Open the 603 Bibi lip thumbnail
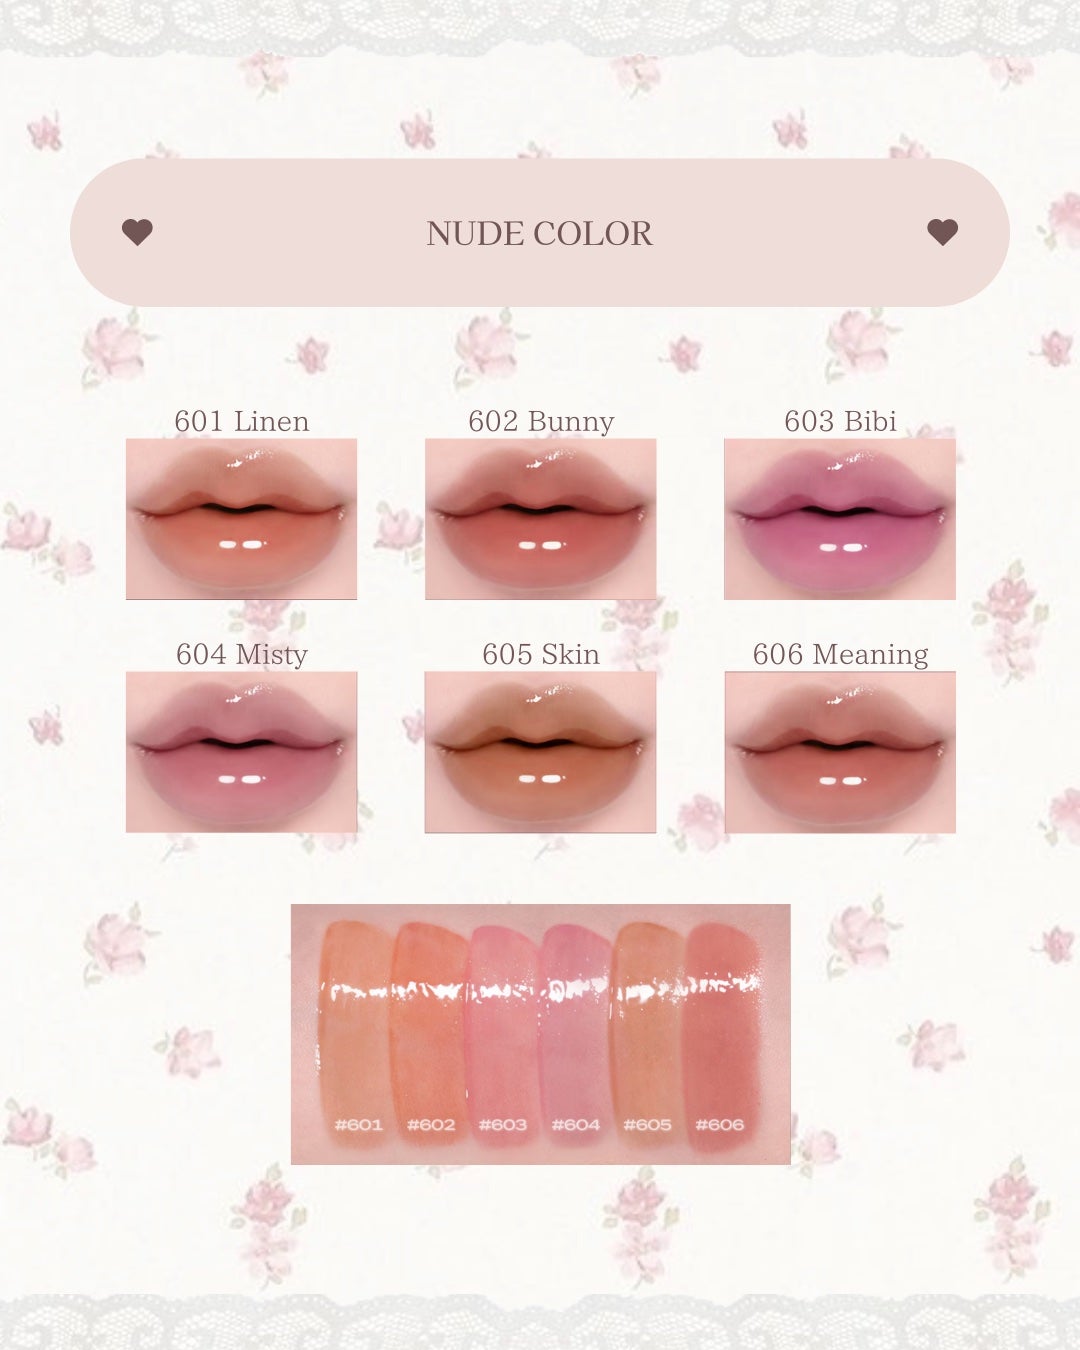Viewport: 1080px width, 1350px height. pos(840,519)
